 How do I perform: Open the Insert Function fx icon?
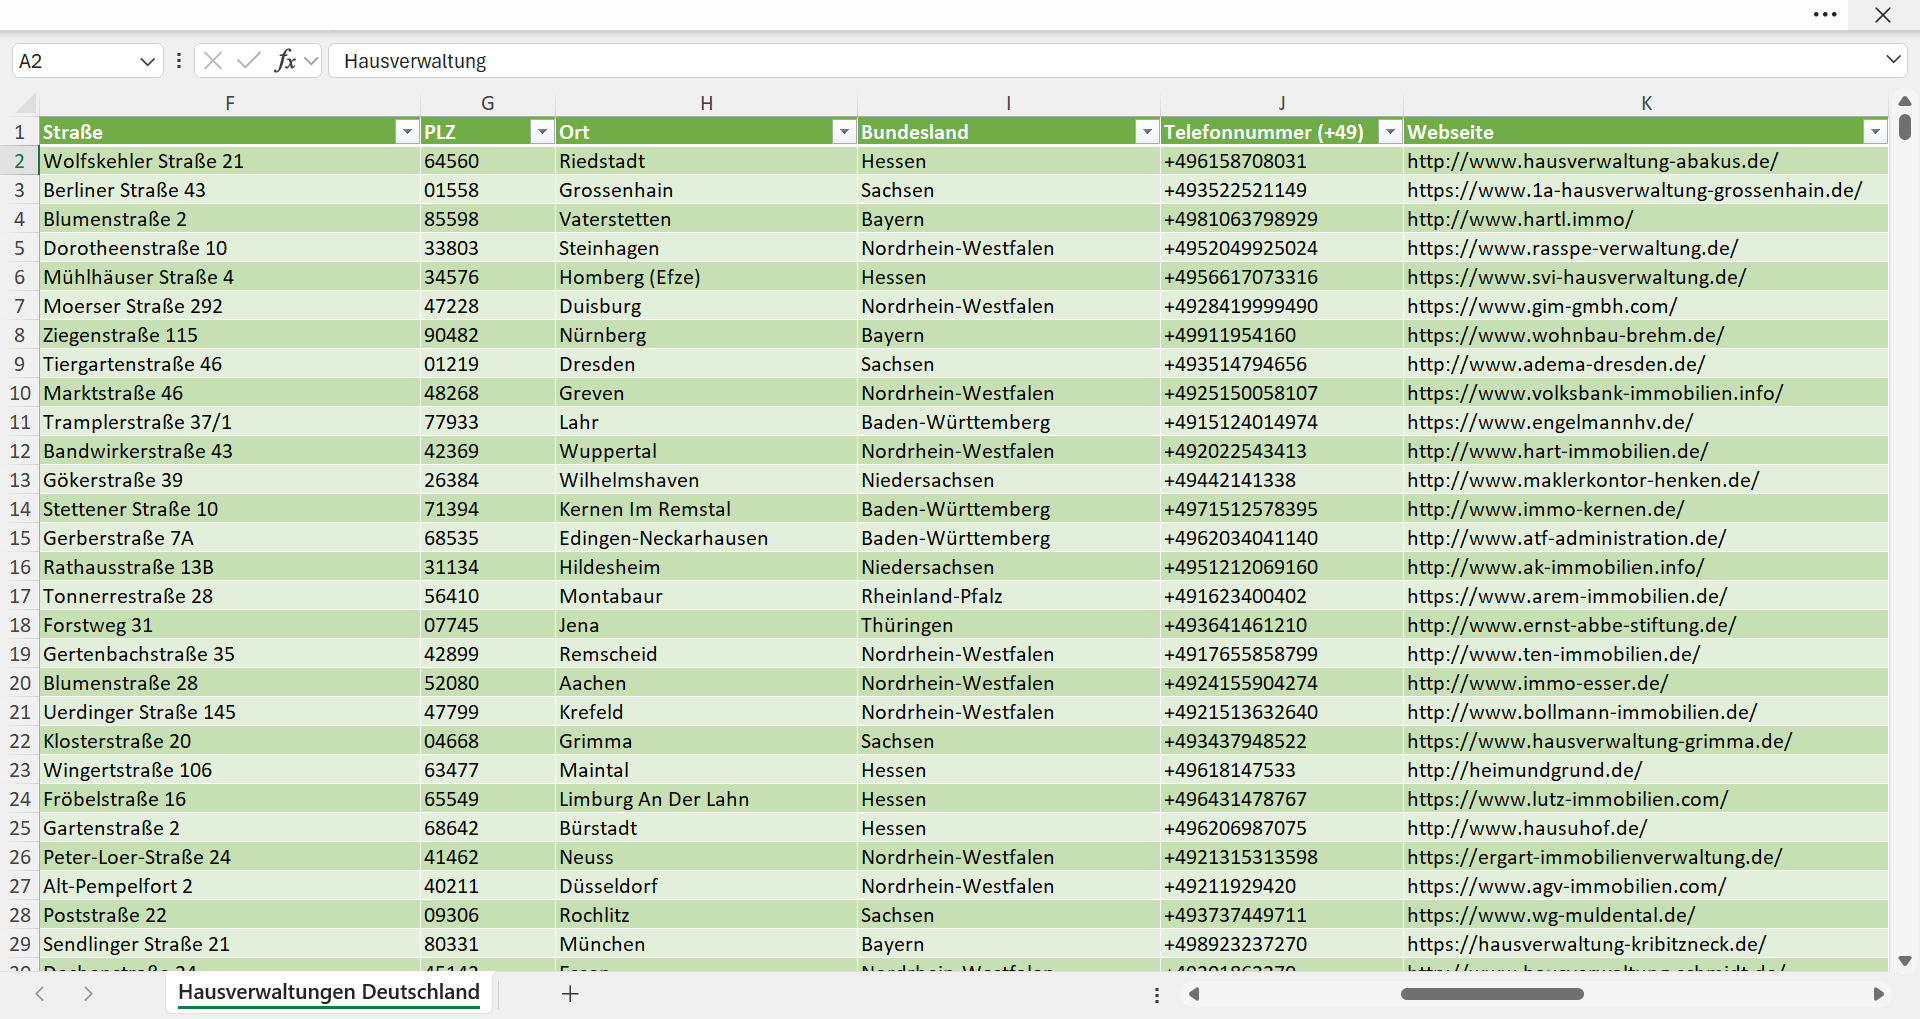coord(285,61)
